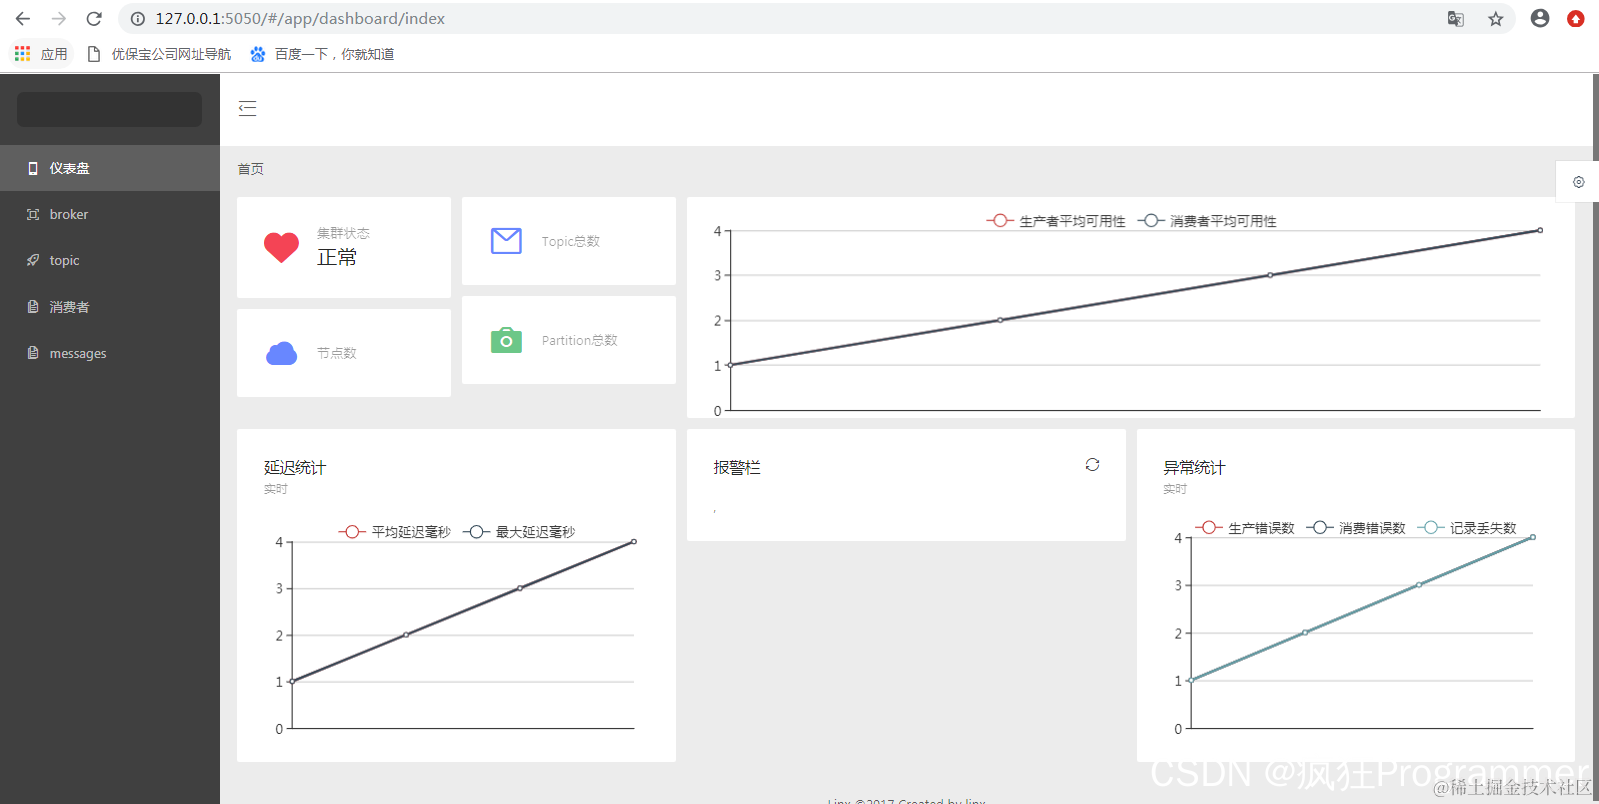Toggle the 记录丢失数 legend series
The width and height of the screenshot is (1599, 804).
[1467, 528]
